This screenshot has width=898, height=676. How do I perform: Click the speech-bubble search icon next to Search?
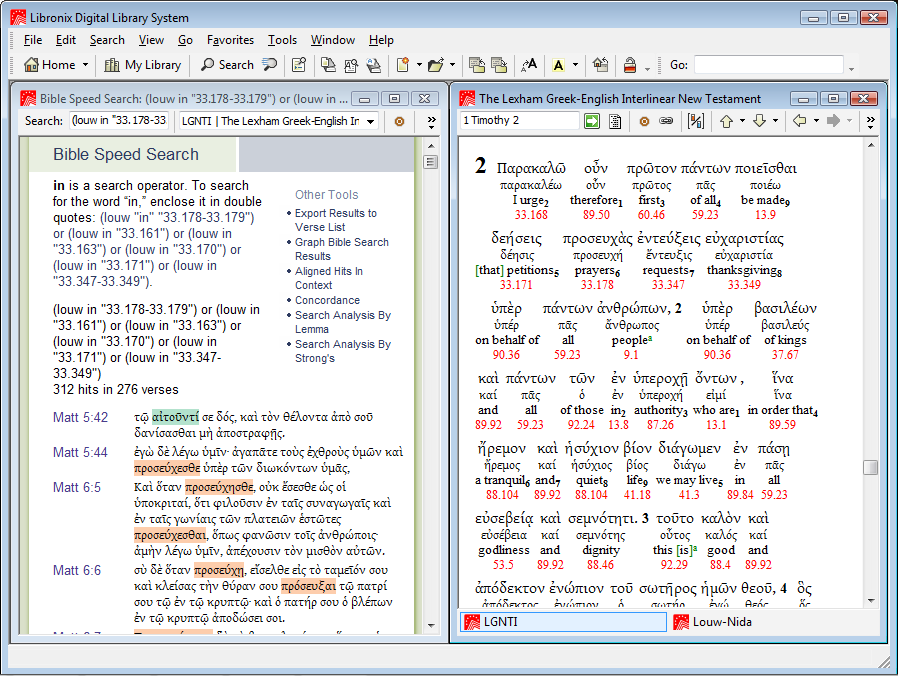pos(269,65)
